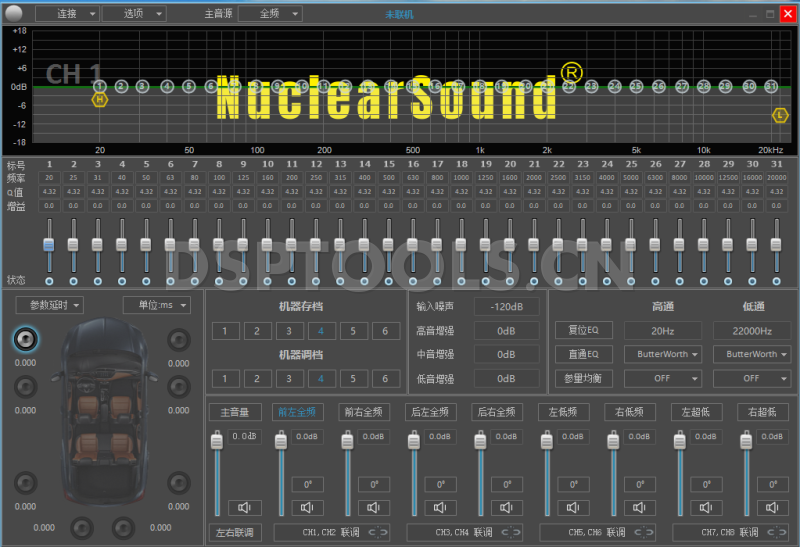Viewport: 800px width, 547px height.
Task: Open the high-pass OFF slope dropdown
Action: pos(663,379)
